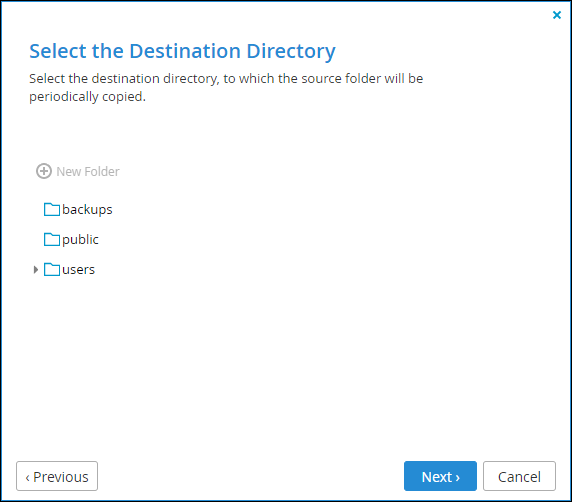Click the right chevron in Next button
Screen dimensions: 572x502
point(457,478)
